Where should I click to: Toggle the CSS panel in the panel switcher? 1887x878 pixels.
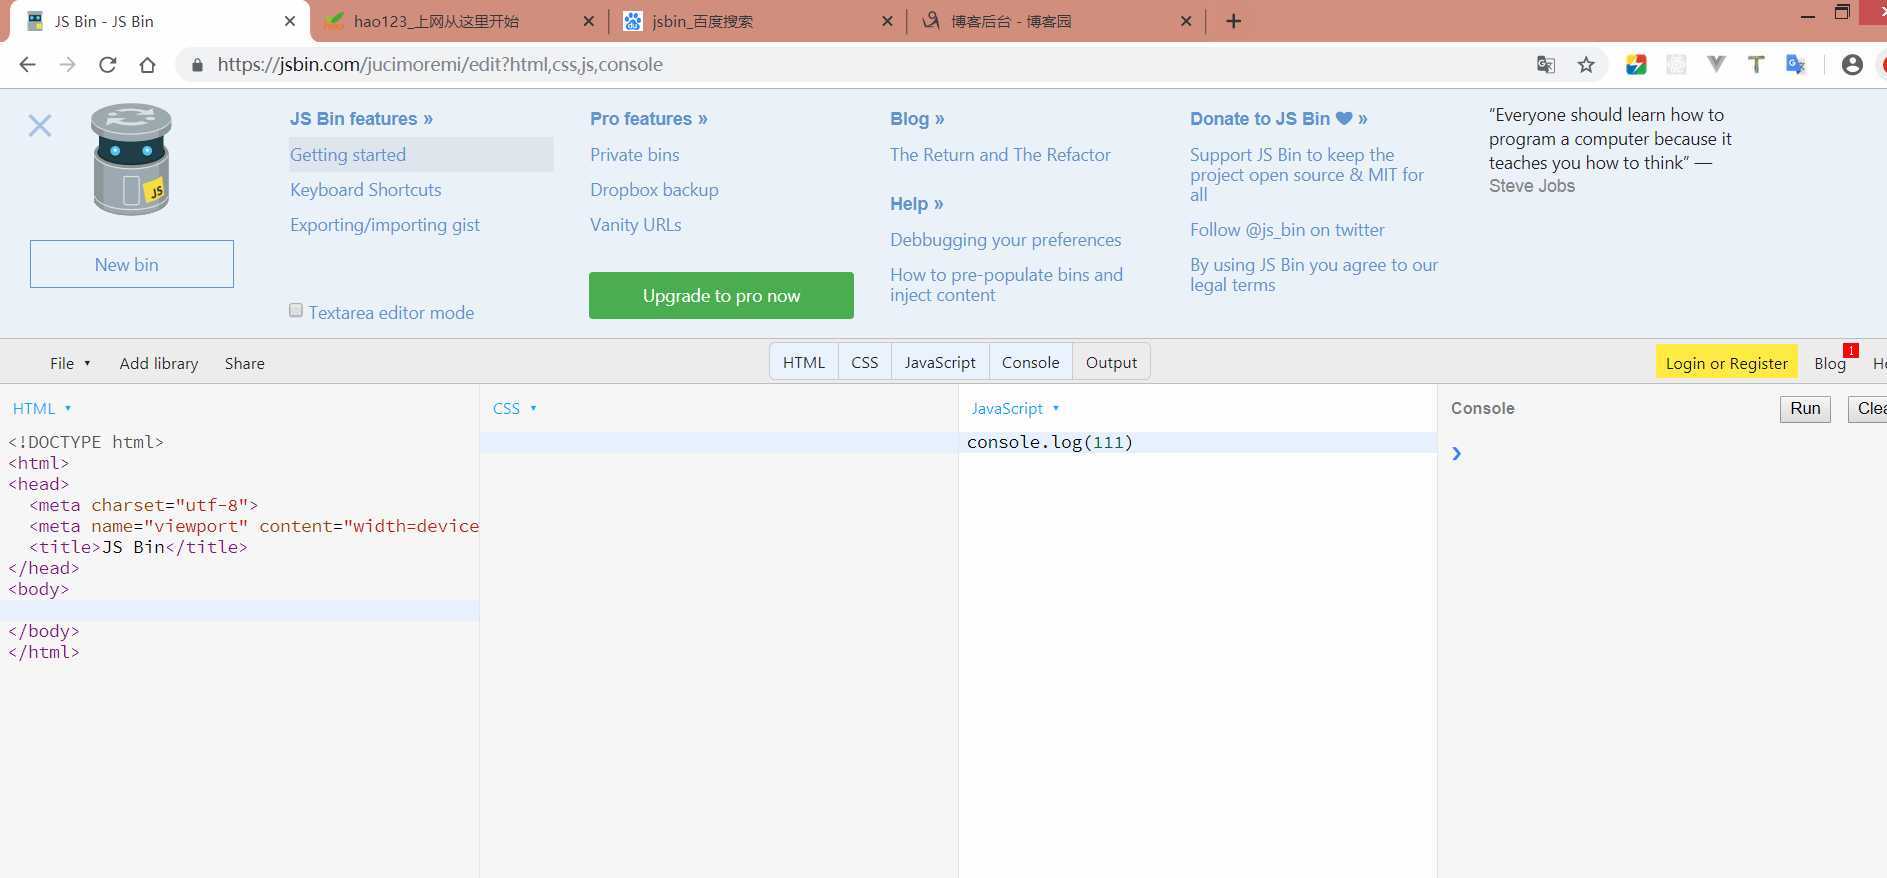(x=865, y=362)
